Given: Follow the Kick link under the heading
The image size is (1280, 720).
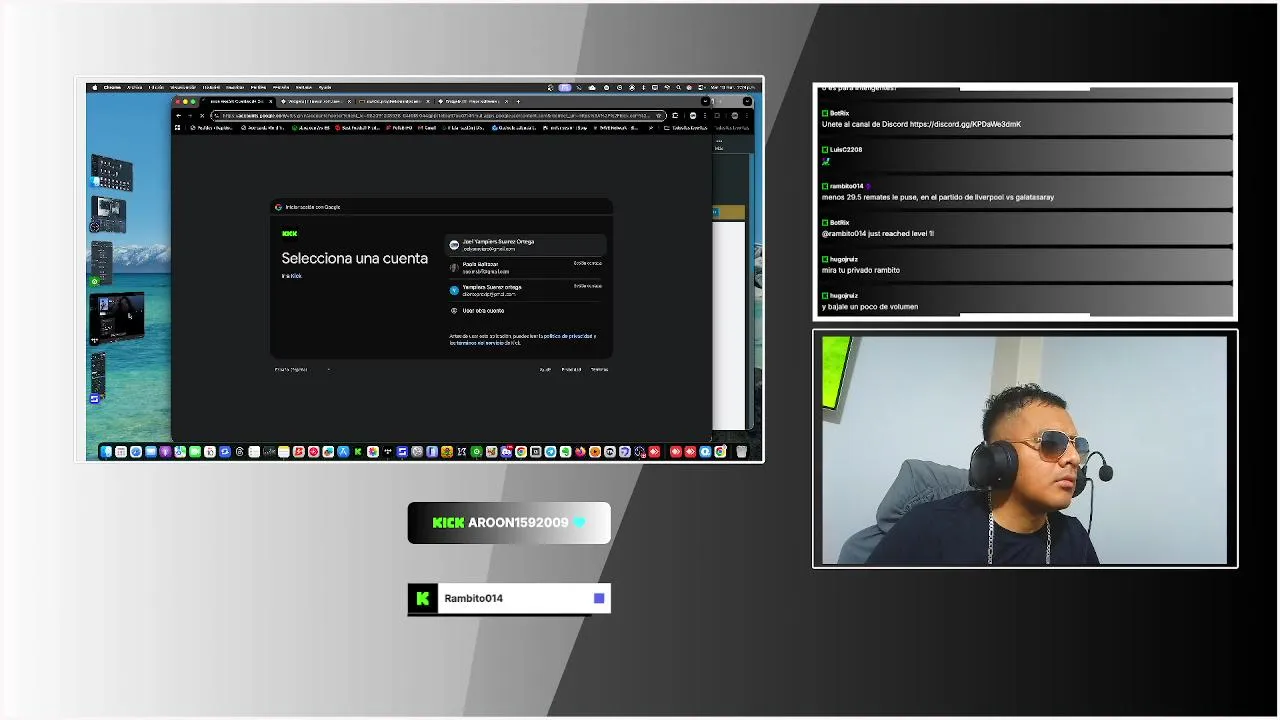Looking at the screenshot, I should (296, 276).
